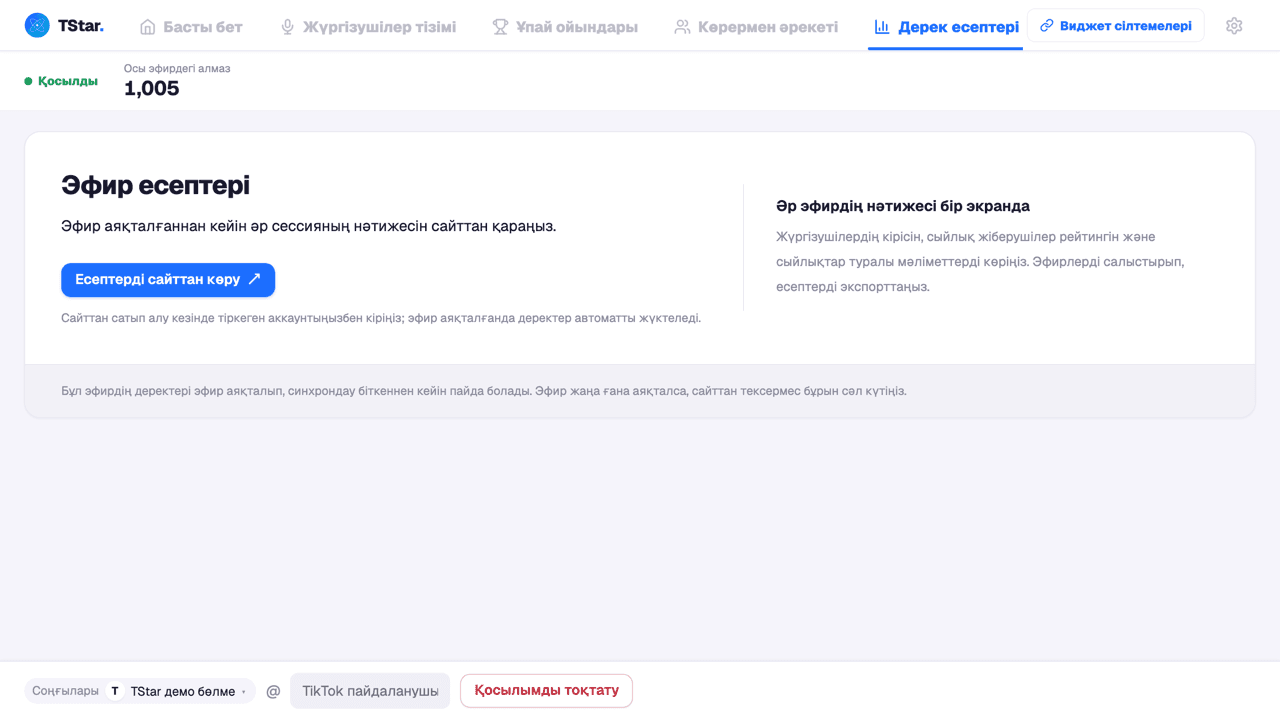The image size is (1280, 720).
Task: Click the 1,005 diamonds value
Action: pyautogui.click(x=152, y=88)
